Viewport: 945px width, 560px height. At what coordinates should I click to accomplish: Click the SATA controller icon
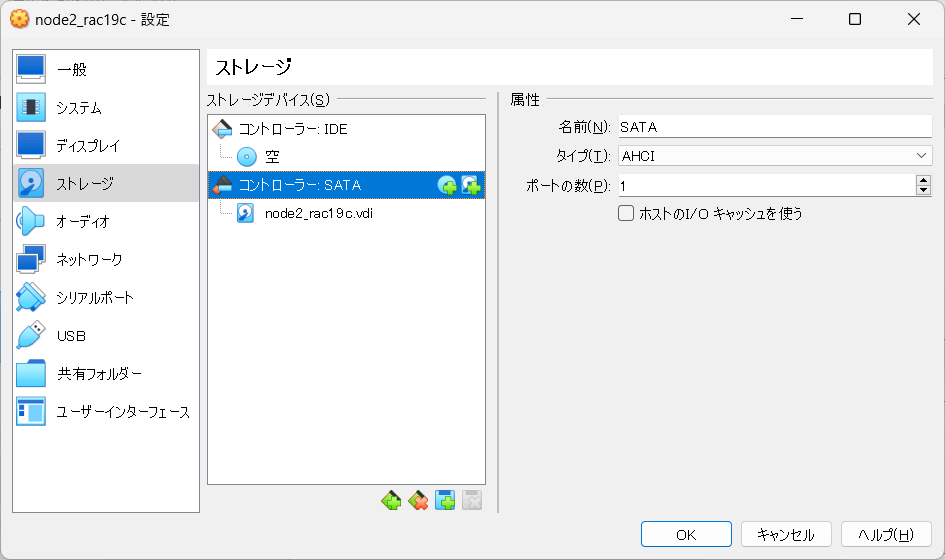tap(222, 184)
